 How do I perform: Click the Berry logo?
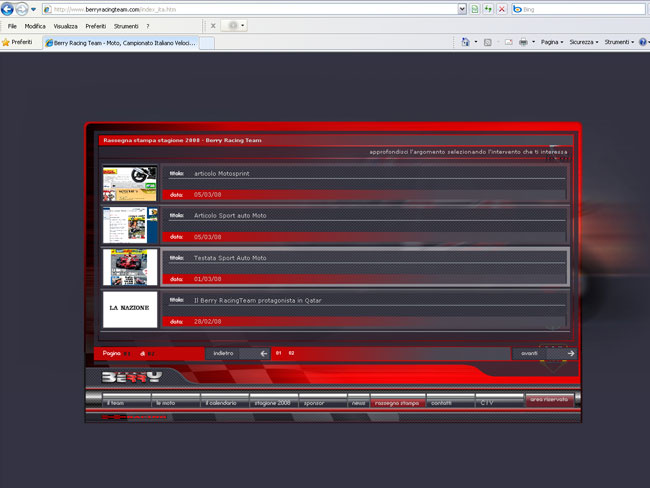(131, 377)
